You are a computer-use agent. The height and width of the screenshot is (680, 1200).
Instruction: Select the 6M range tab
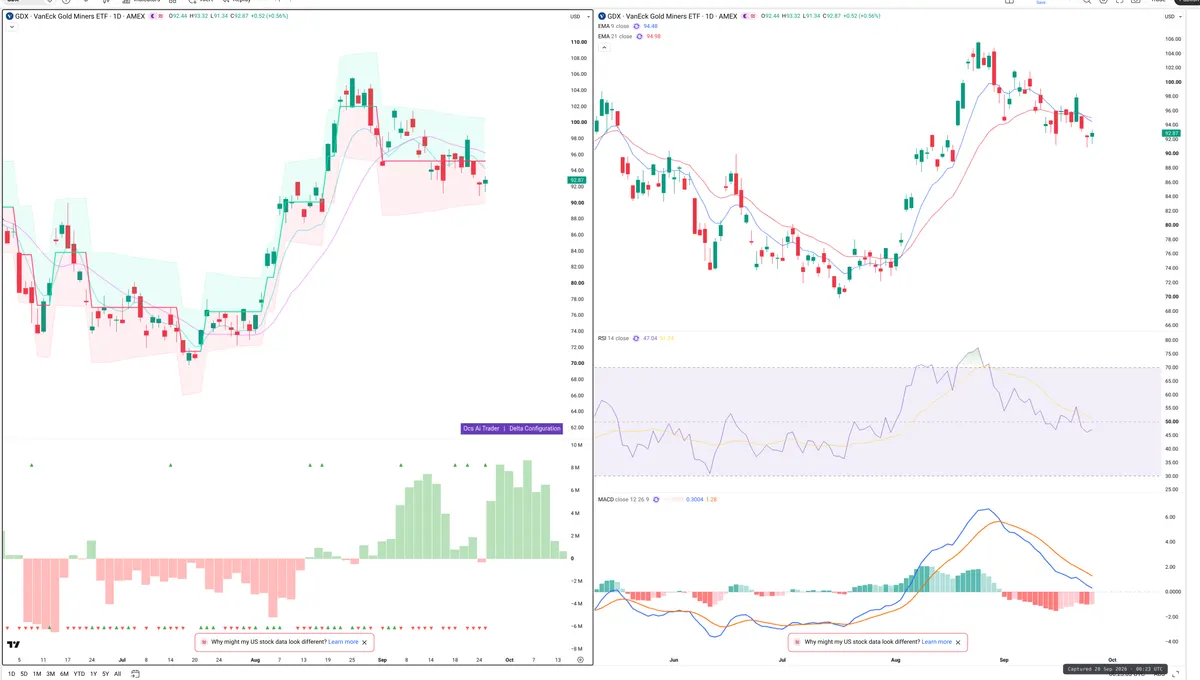[x=65, y=674]
